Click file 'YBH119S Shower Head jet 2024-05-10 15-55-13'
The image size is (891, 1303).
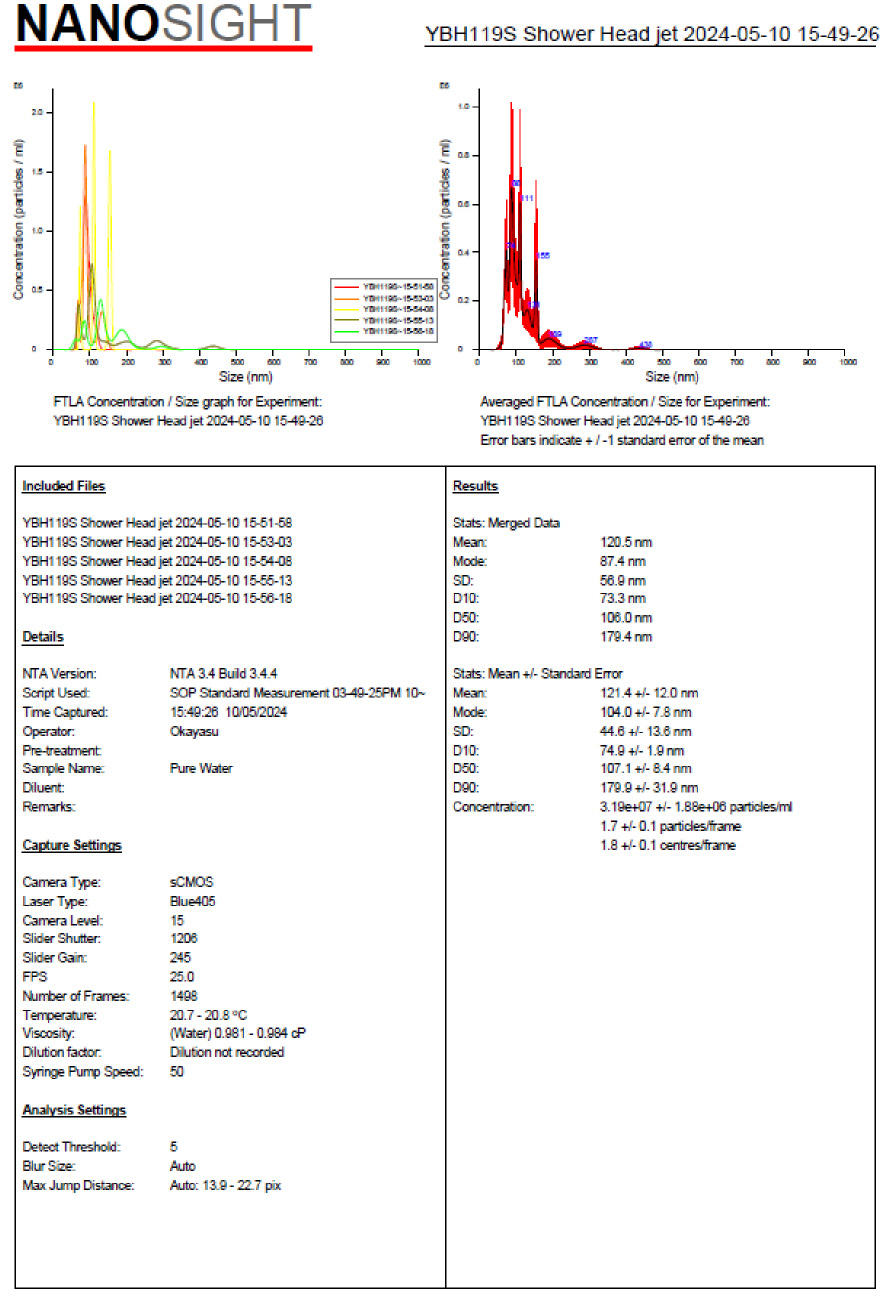pyautogui.click(x=157, y=579)
